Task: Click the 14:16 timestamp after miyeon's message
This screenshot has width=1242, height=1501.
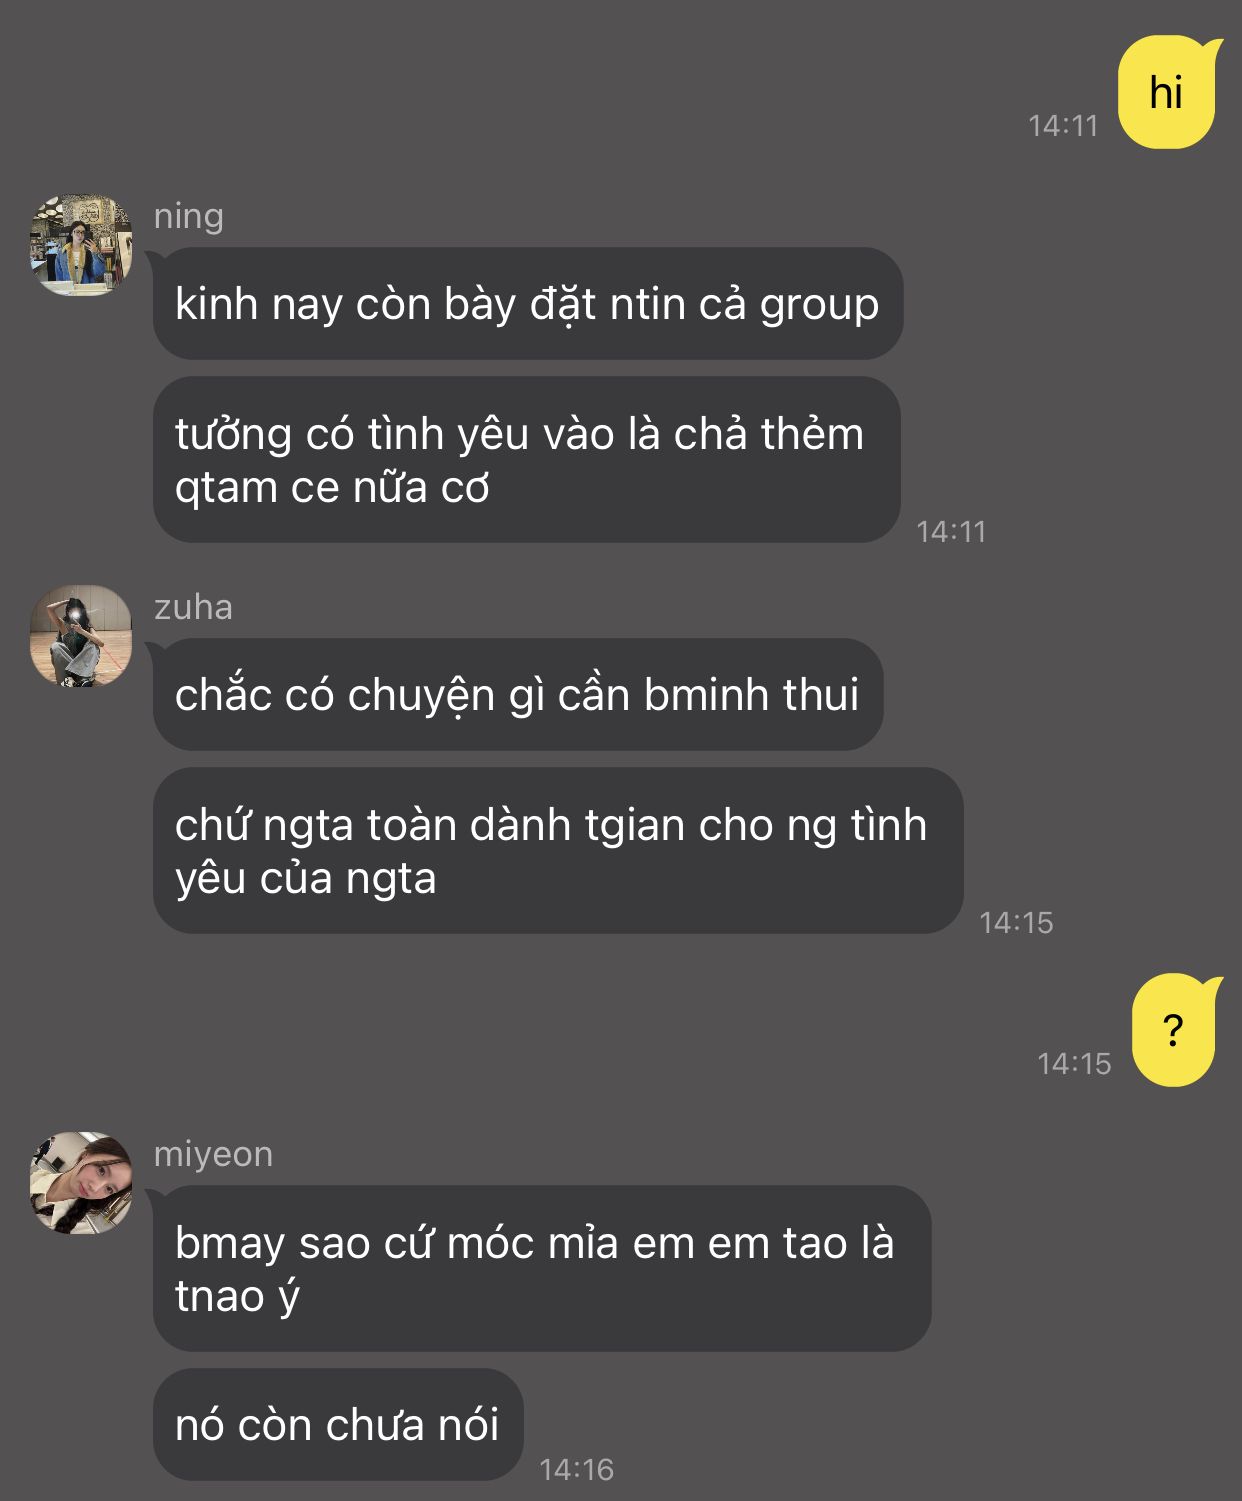Action: click(576, 1470)
